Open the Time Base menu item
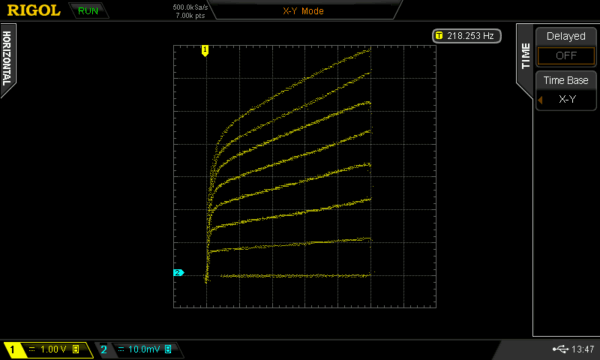600x360 pixels. [x=566, y=80]
